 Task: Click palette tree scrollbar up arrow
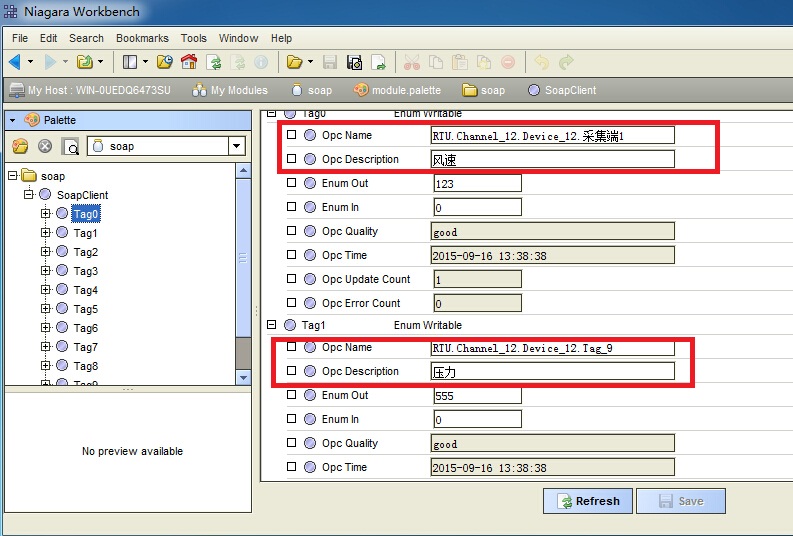(243, 170)
